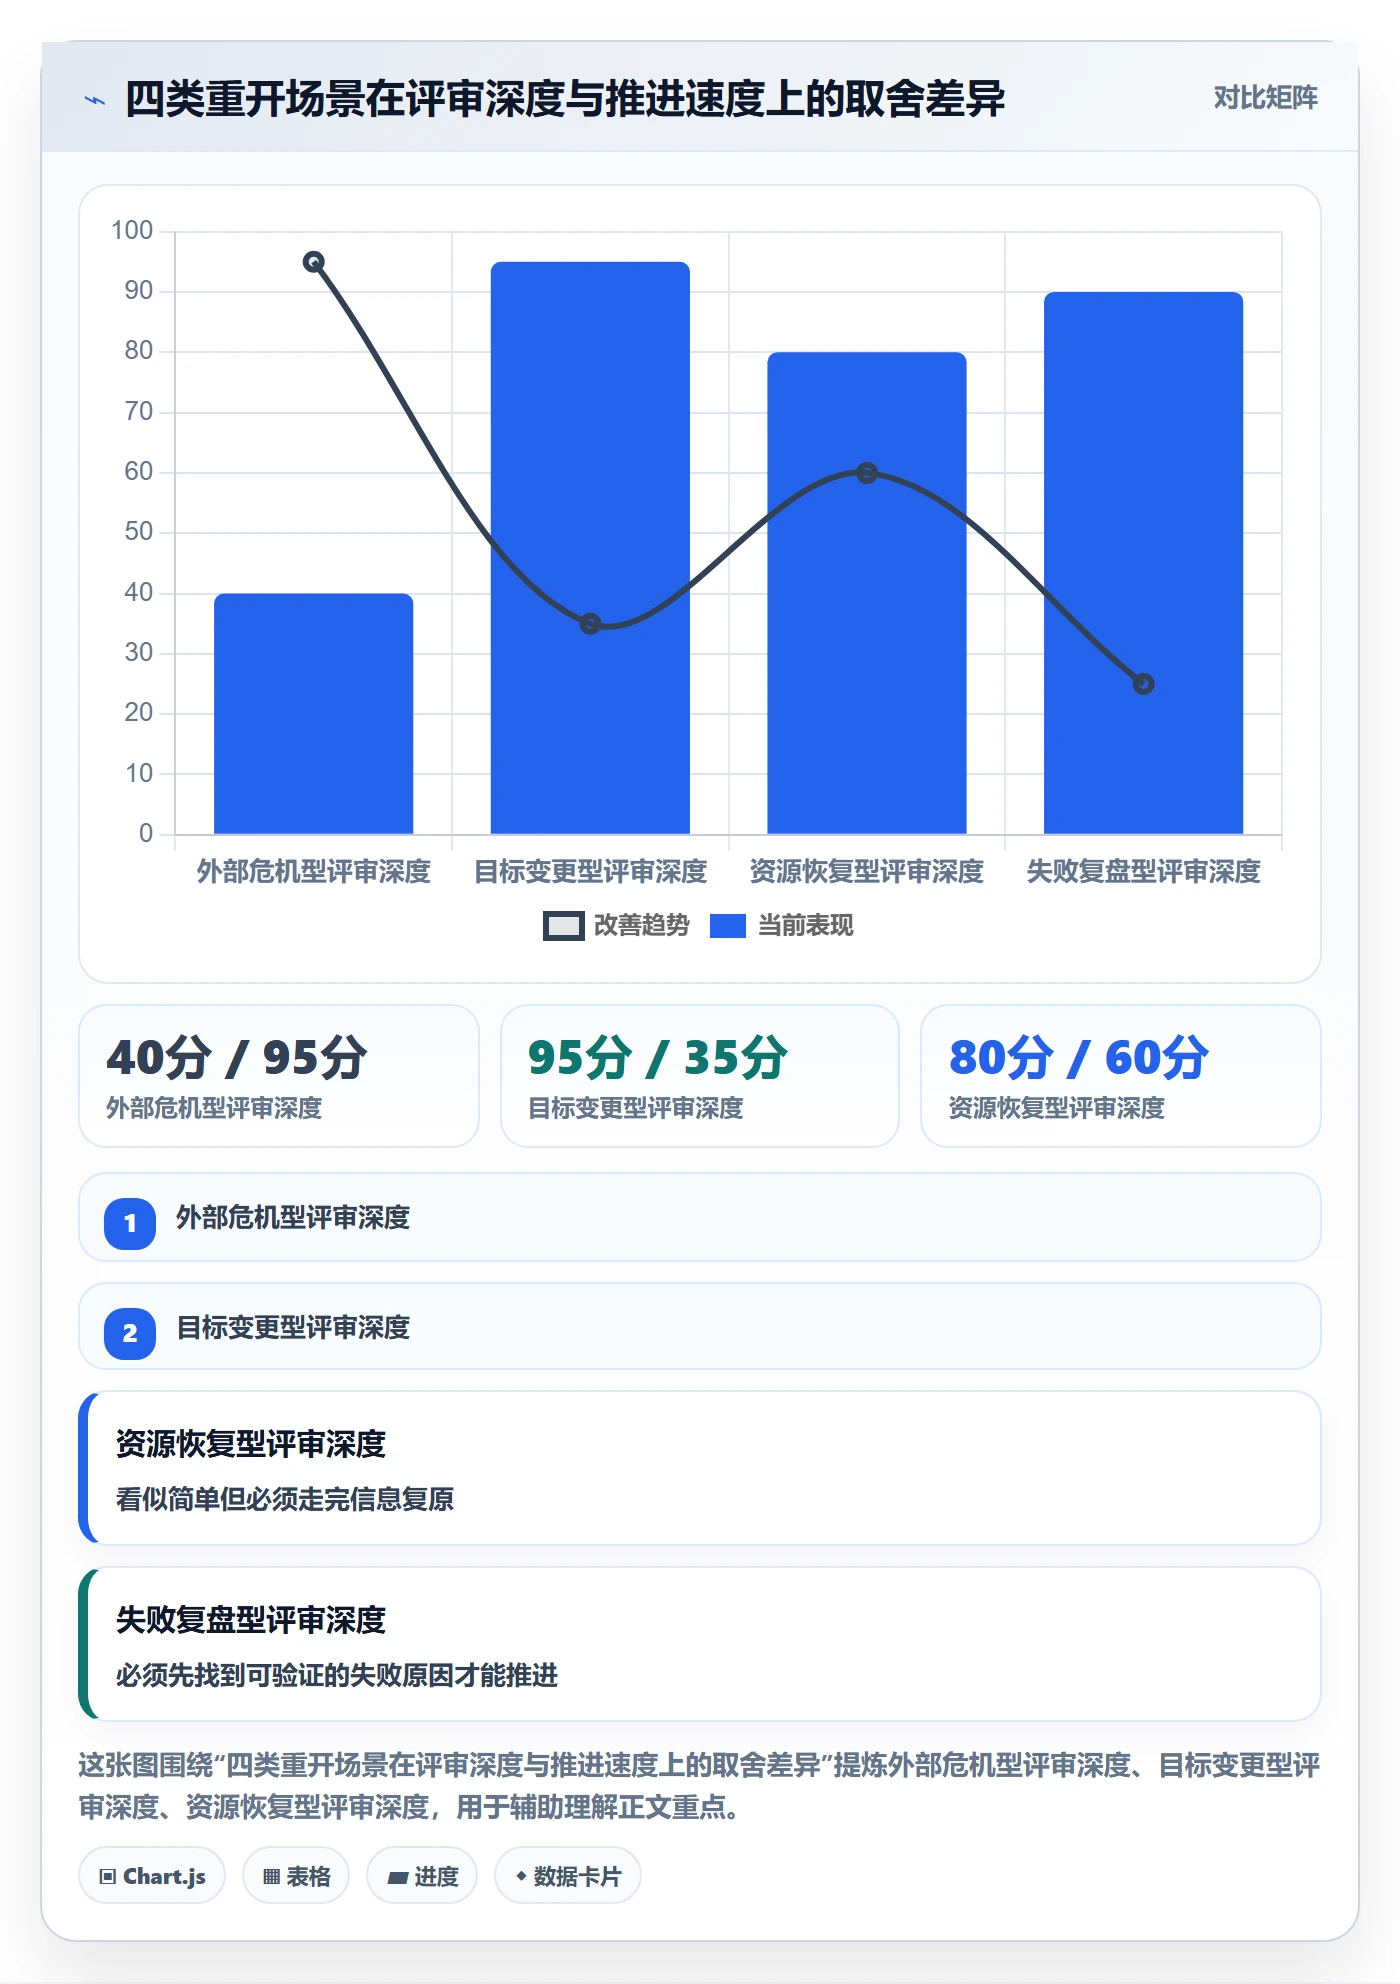Viewport: 1400px width, 1984px height.
Task: Select the 目标变更型评审深度 bar in chart
Action: pyautogui.click(x=590, y=548)
